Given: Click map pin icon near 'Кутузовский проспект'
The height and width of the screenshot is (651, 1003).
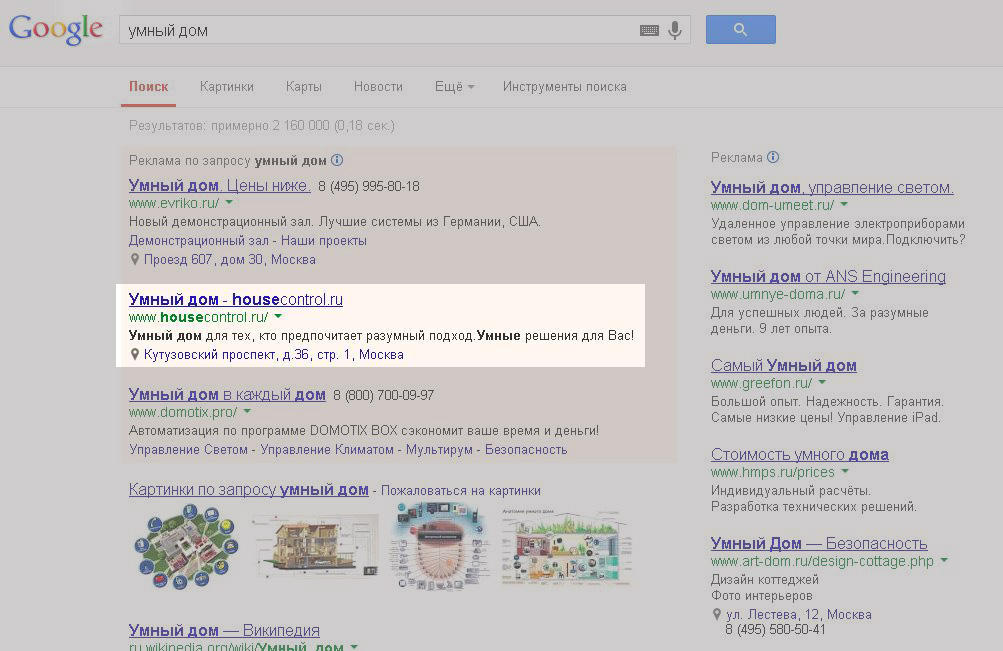Looking at the screenshot, I should (x=134, y=354).
